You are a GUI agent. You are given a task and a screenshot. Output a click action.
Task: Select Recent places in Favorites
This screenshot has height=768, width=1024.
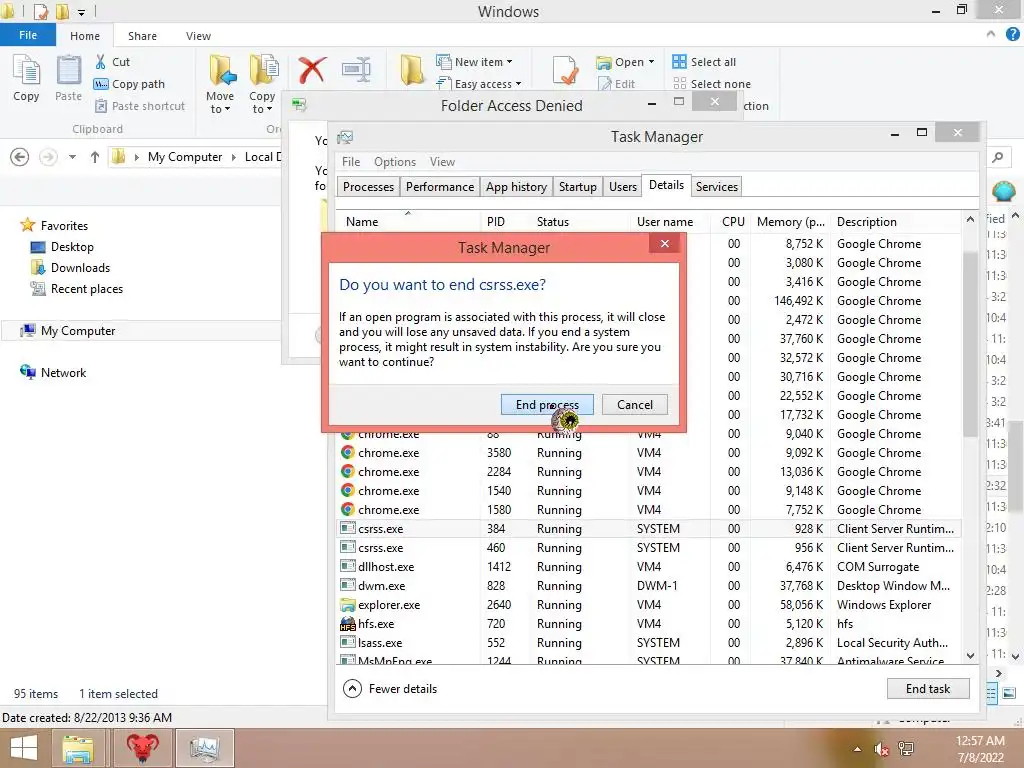pyautogui.click(x=76, y=289)
